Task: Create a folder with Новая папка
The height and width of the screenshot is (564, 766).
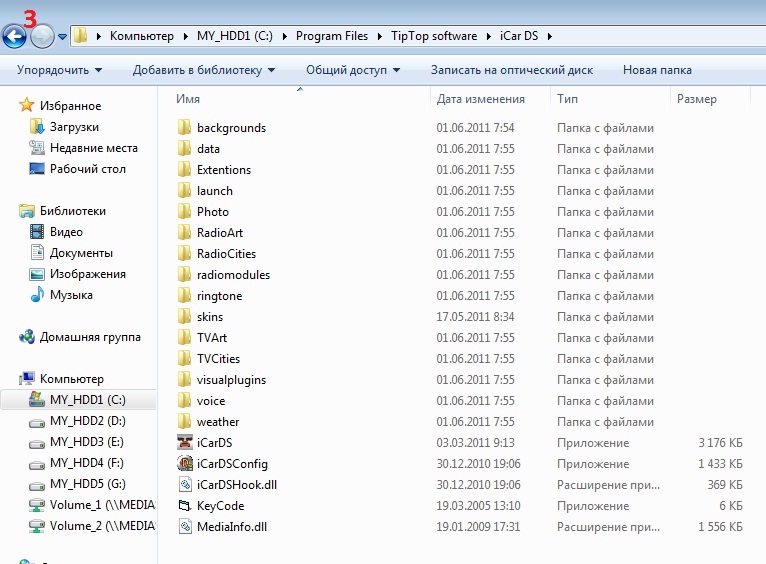Action: click(x=656, y=70)
